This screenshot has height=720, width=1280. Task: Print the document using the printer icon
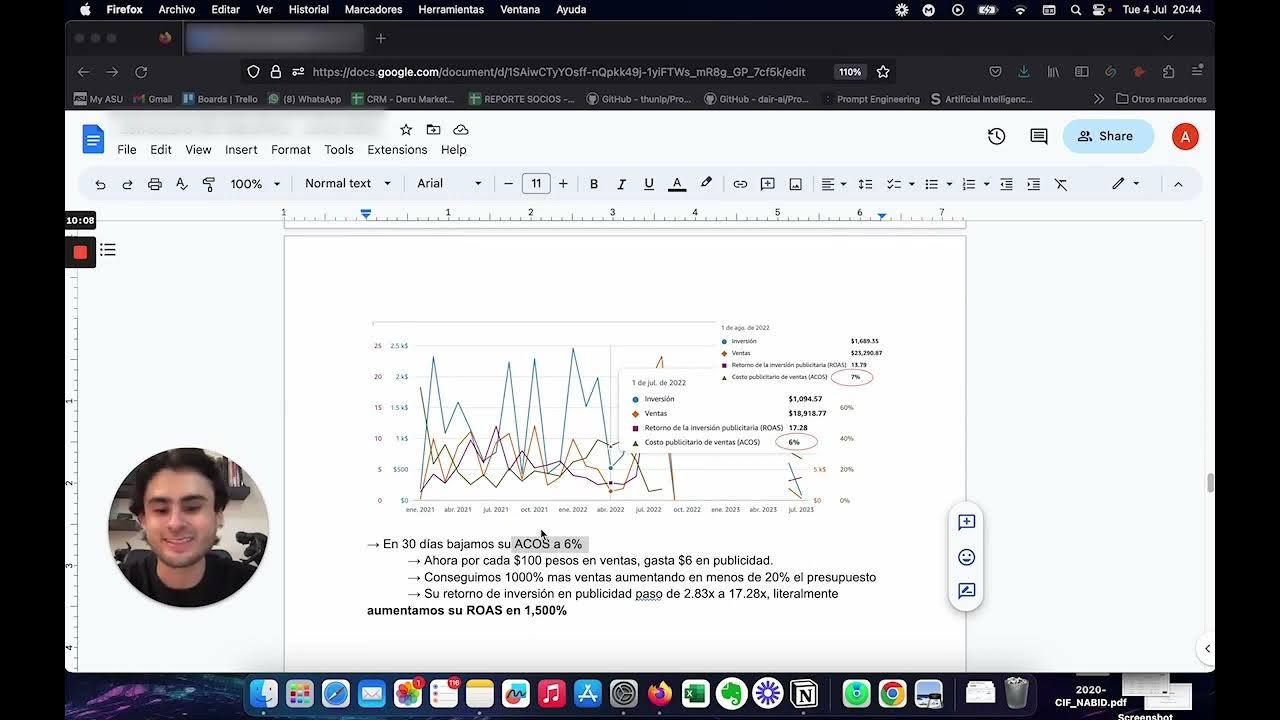click(154, 184)
